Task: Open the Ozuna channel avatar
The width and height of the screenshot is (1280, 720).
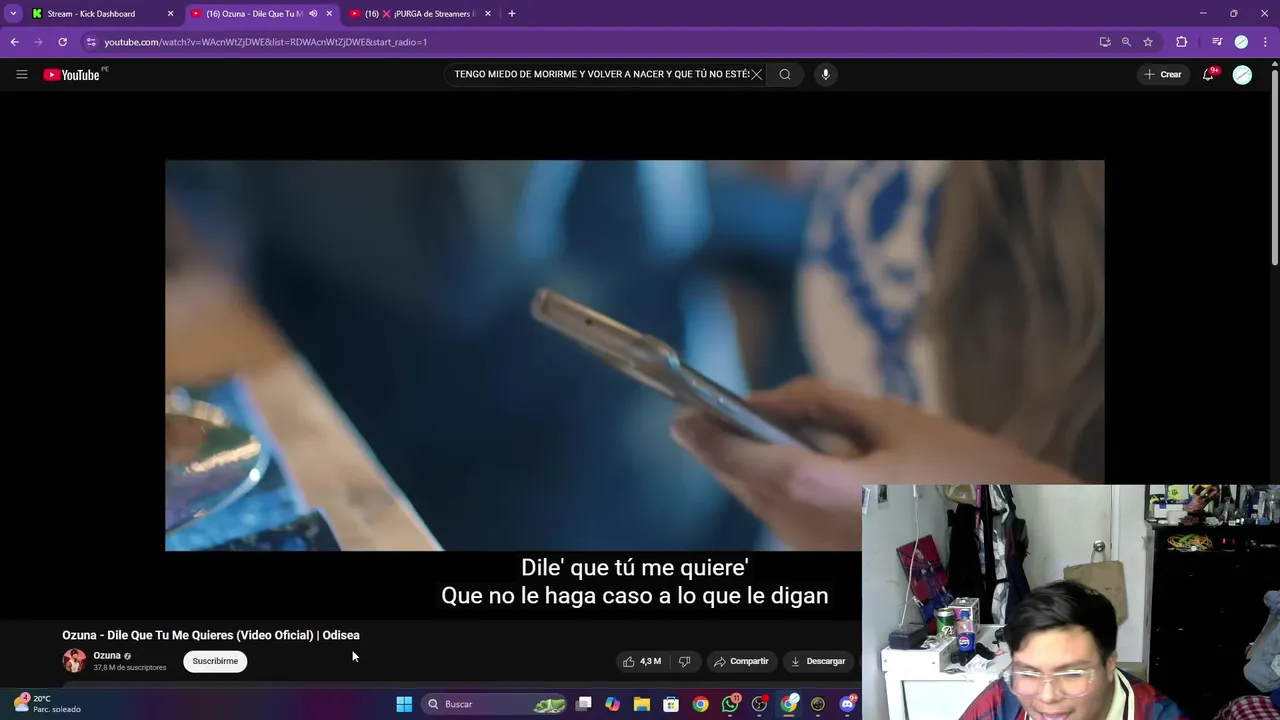Action: (74, 660)
